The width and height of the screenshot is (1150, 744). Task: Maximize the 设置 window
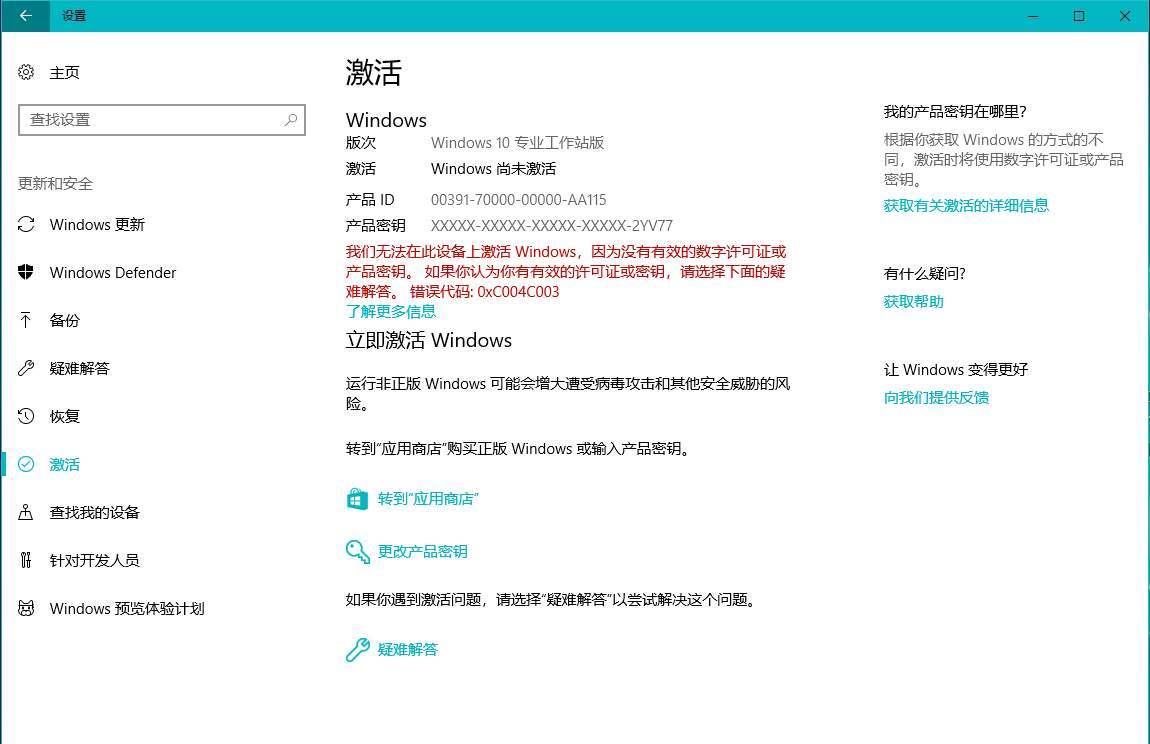pos(1079,15)
